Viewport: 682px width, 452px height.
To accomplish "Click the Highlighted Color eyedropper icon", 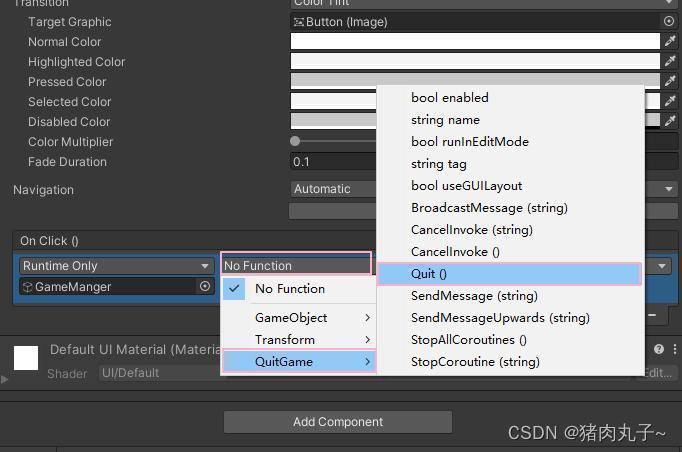I will click(670, 61).
